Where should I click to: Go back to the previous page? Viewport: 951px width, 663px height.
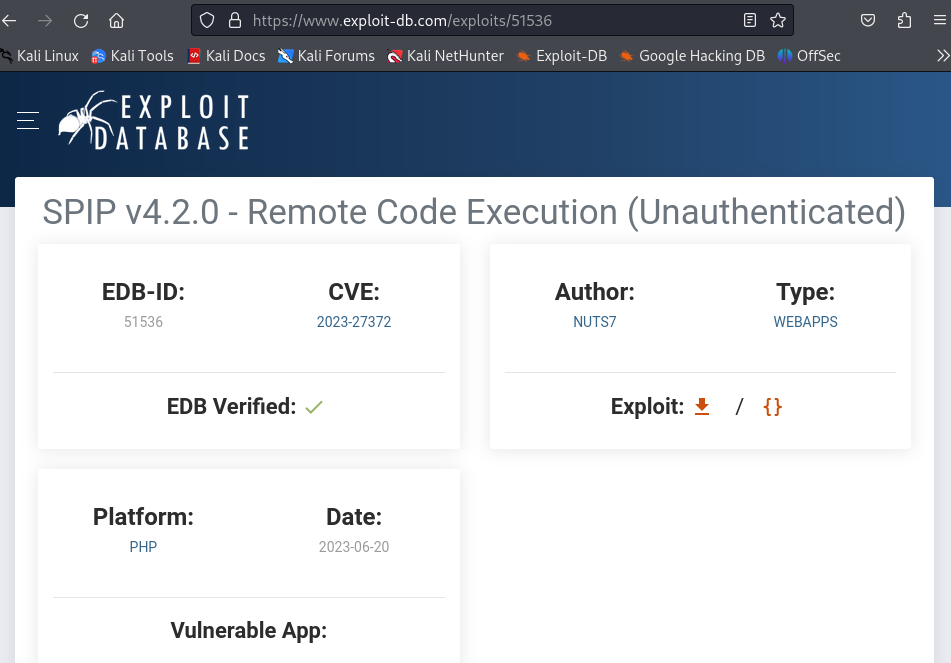point(9,21)
